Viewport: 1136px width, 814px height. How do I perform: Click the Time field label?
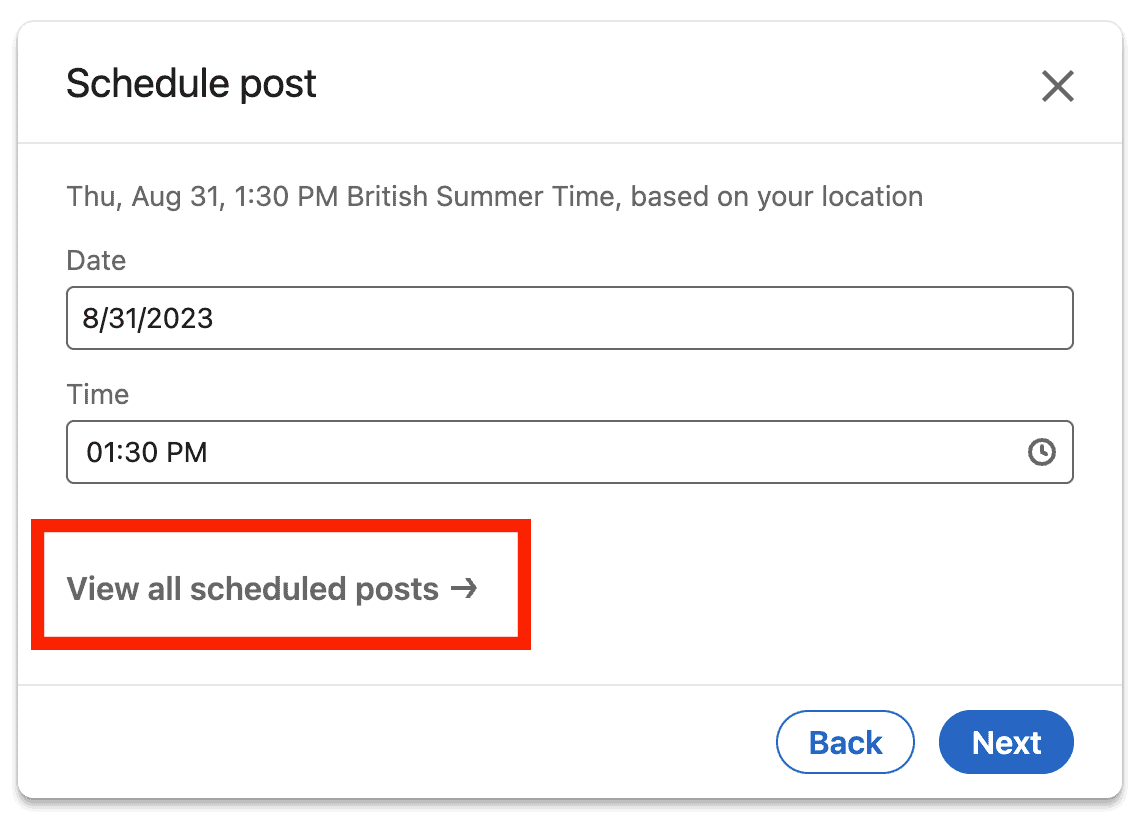98,394
